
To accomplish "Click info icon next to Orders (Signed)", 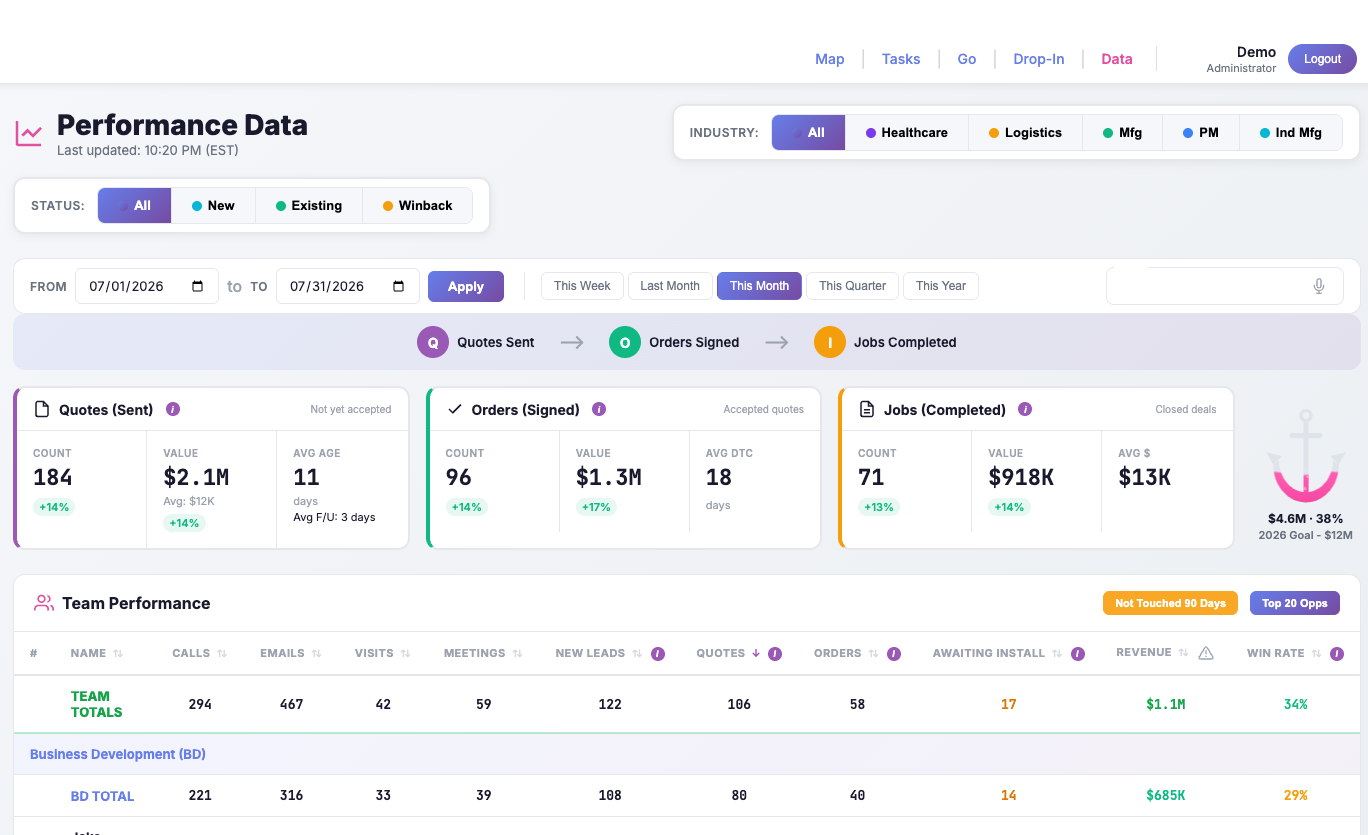I will point(599,409).
